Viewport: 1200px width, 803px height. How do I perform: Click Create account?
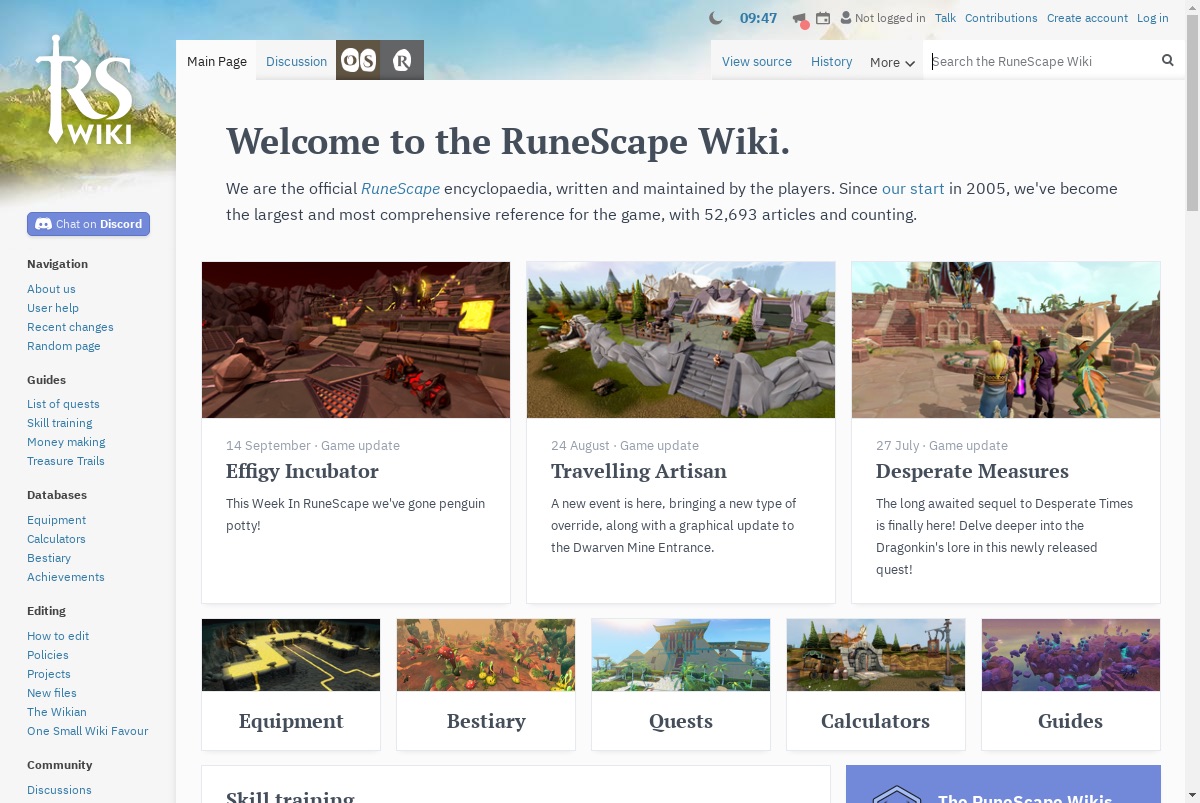pos(1087,18)
